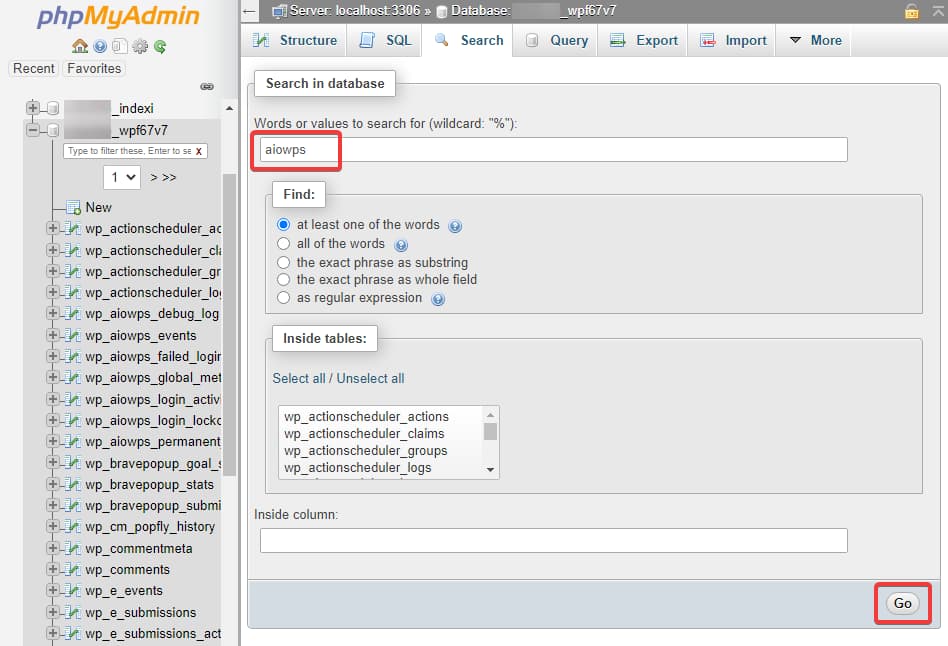
Task: Select wp_actionscheduler_actions in tables list
Action: (x=366, y=417)
